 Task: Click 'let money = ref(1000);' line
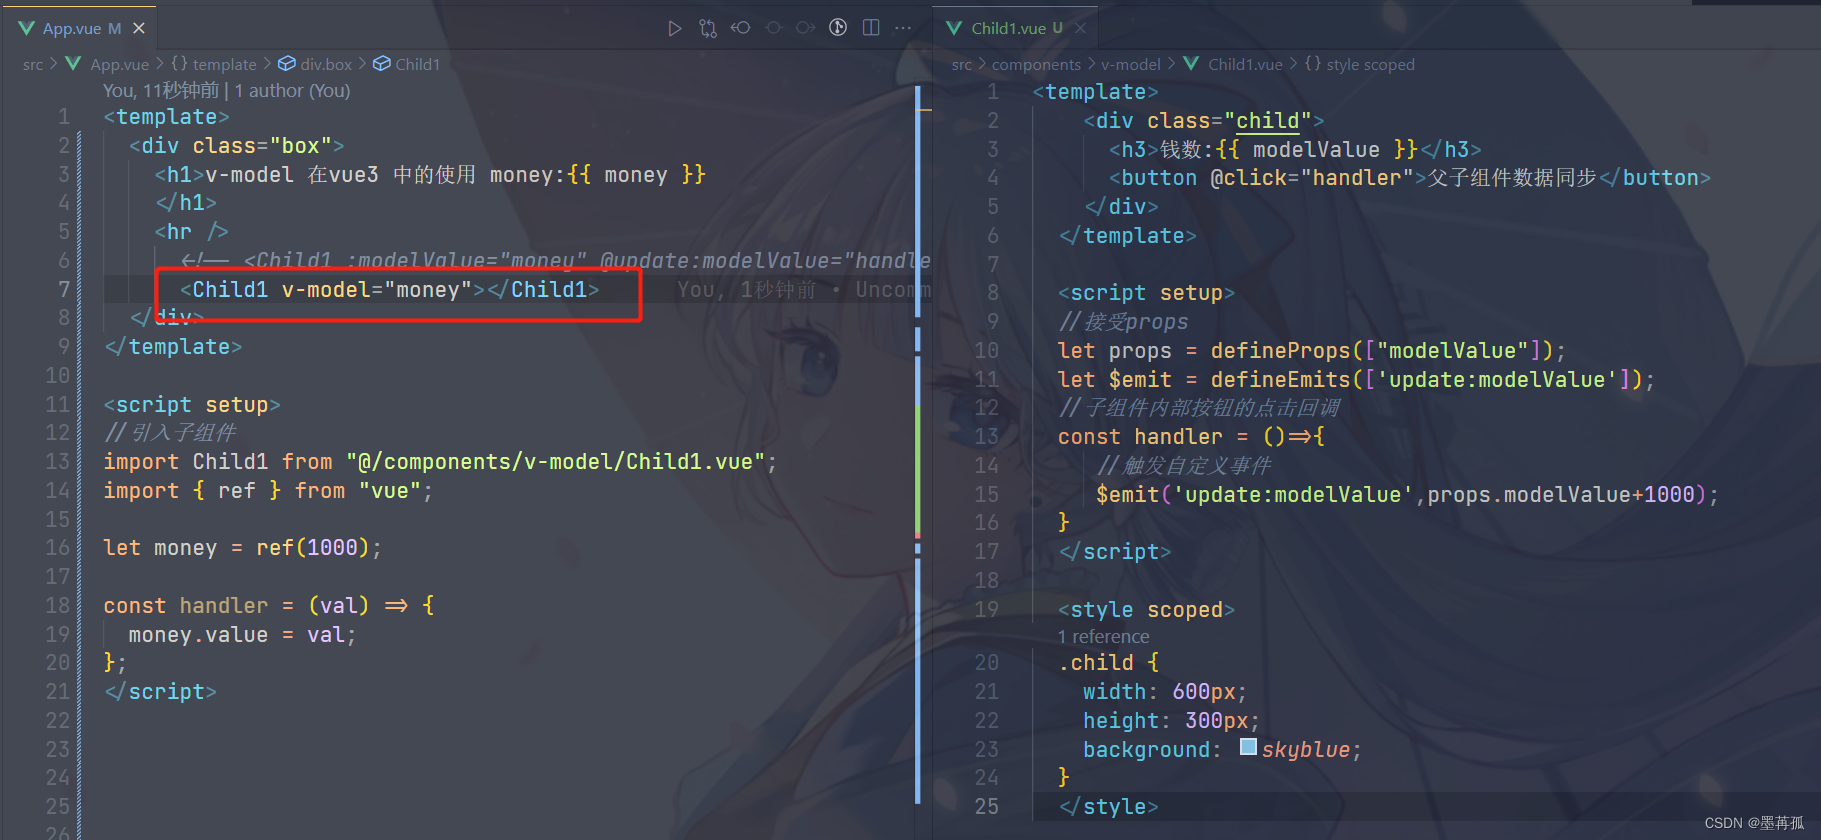pyautogui.click(x=242, y=548)
